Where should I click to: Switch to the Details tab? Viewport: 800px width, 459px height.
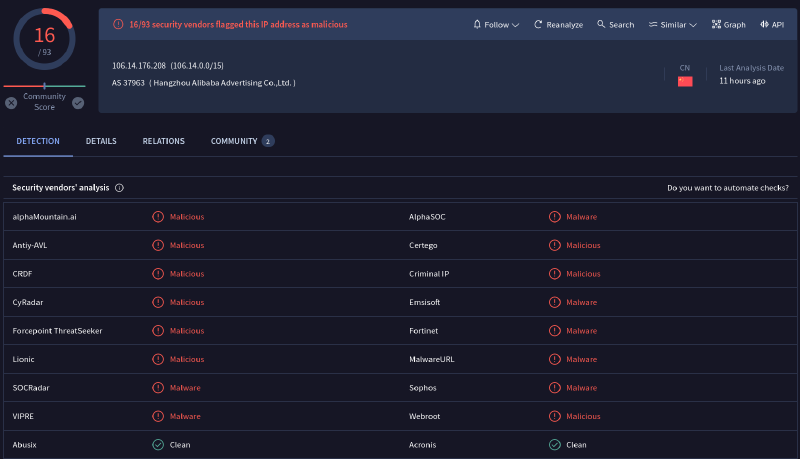pyautogui.click(x=101, y=142)
